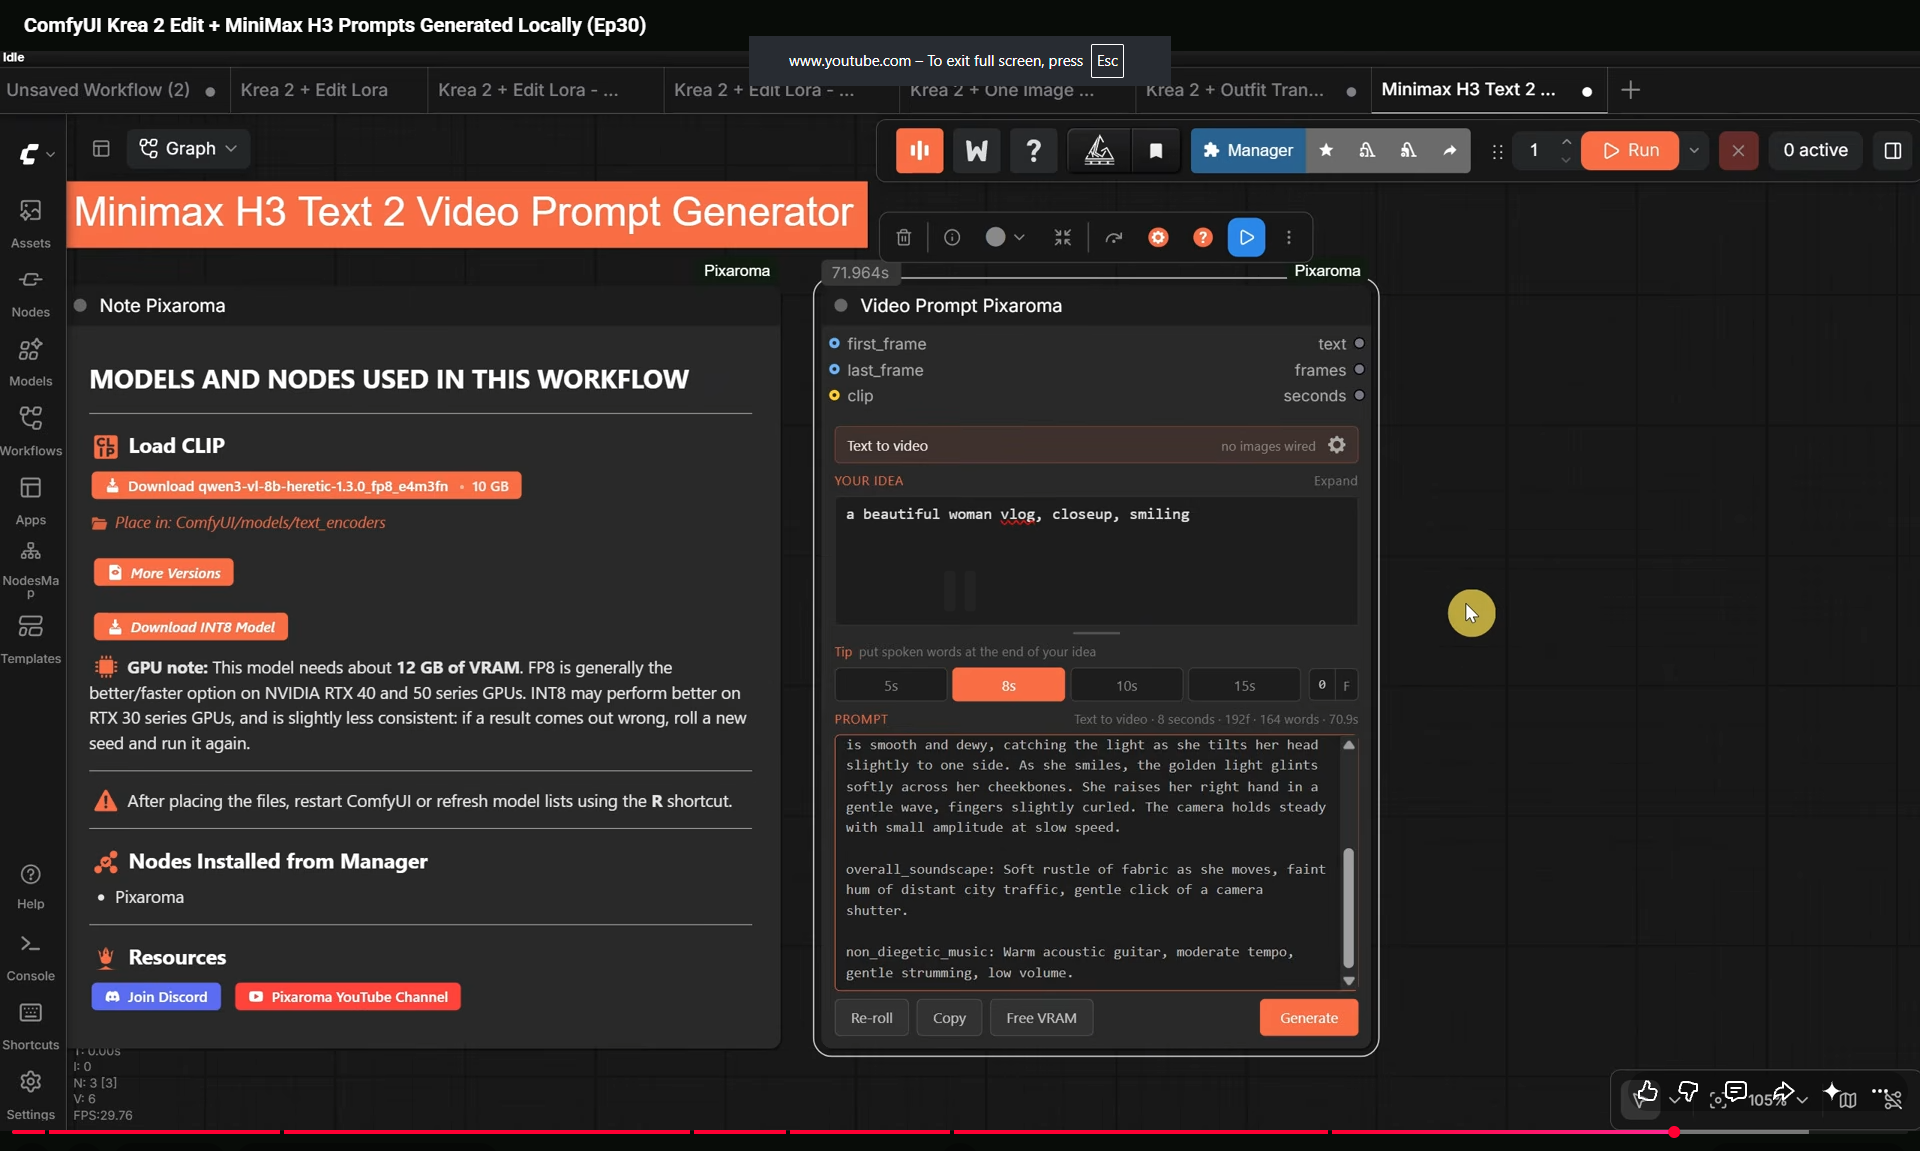Open ComfyUI Settings
This screenshot has width=1920, height=1151.
point(31,1096)
